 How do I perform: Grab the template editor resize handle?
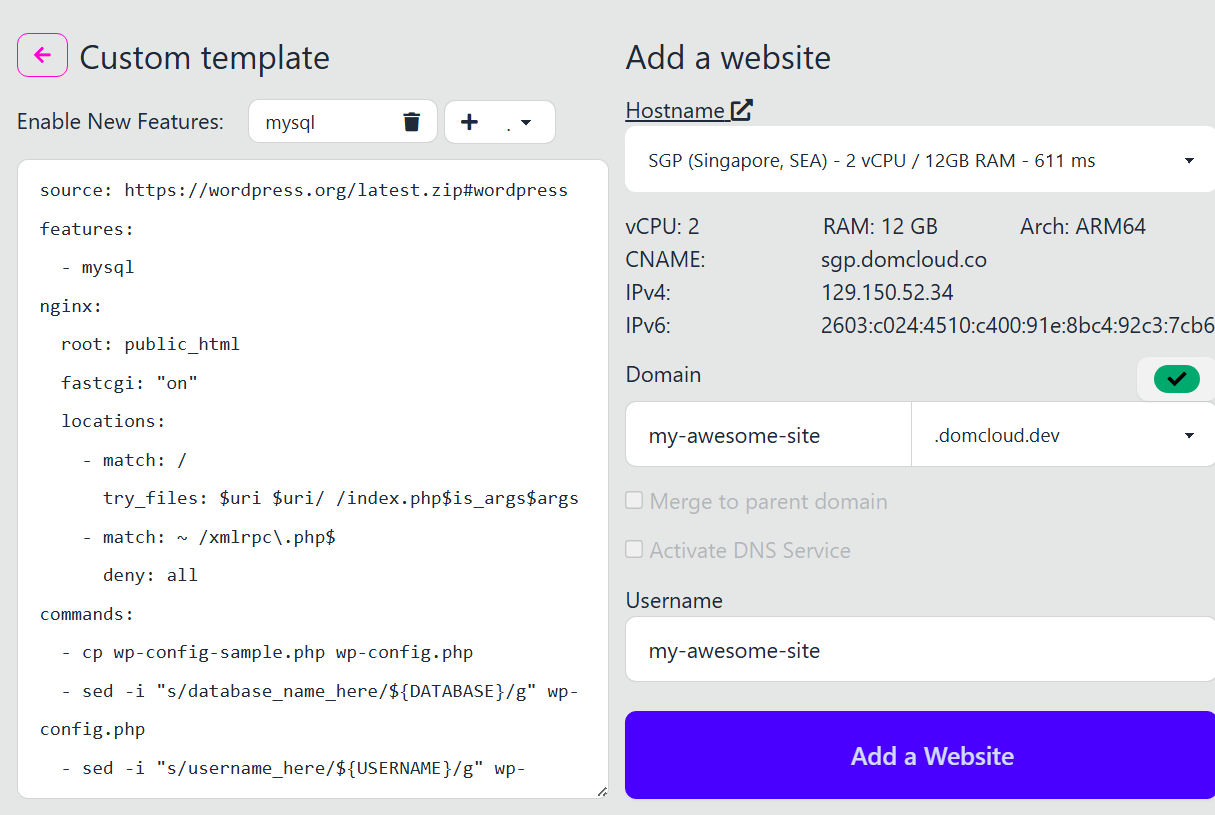[601, 791]
